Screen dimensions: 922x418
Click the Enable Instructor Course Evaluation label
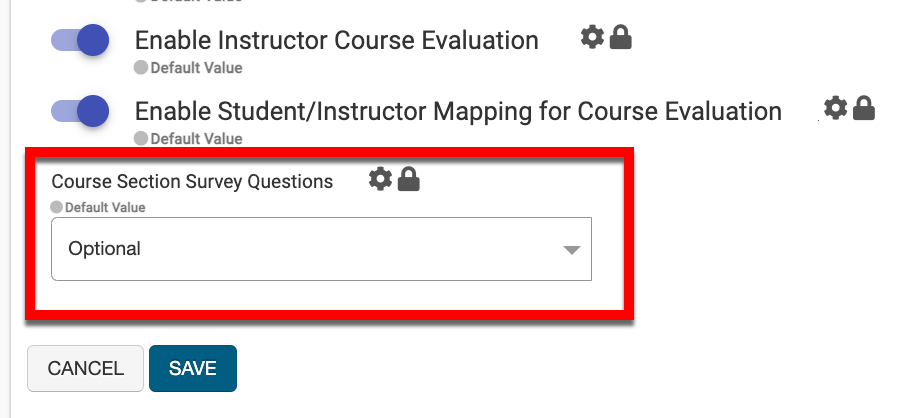click(336, 41)
